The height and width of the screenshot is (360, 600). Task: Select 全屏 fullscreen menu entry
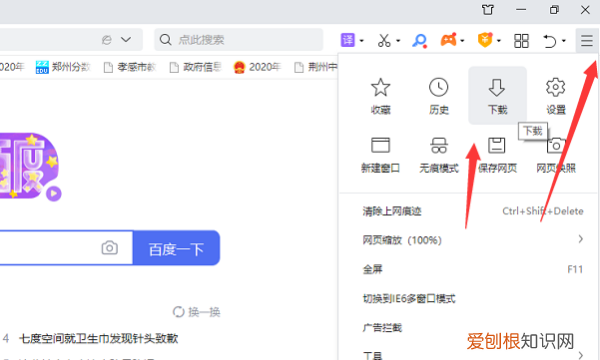pos(468,269)
